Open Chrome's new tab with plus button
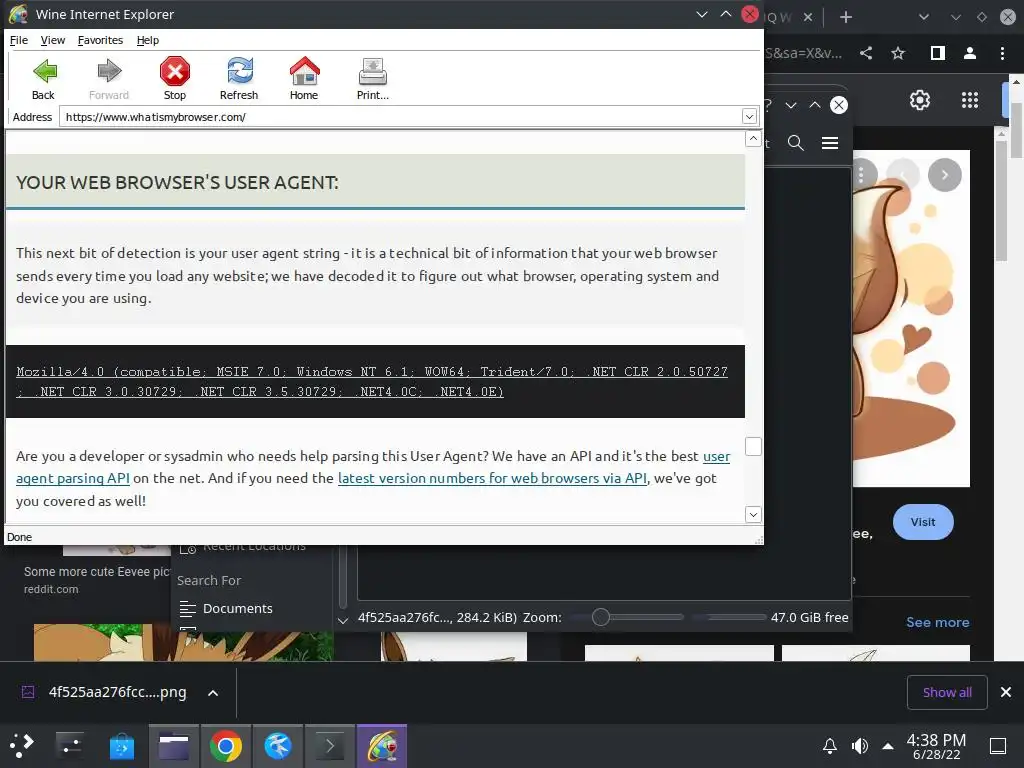This screenshot has height=768, width=1024. pos(846,17)
